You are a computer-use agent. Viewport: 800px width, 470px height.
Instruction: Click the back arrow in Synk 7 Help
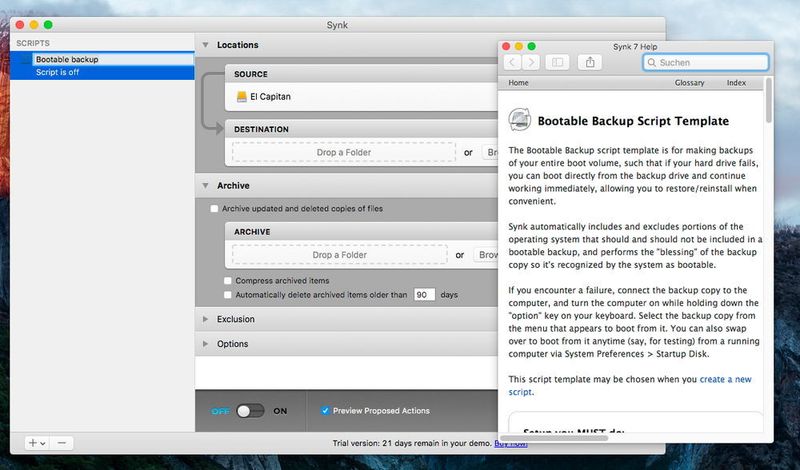[512, 62]
